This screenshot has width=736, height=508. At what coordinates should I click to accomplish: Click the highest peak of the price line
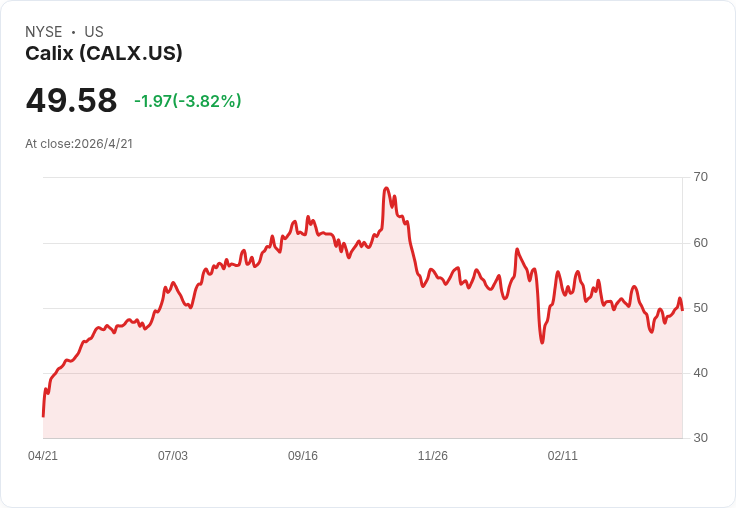point(386,188)
